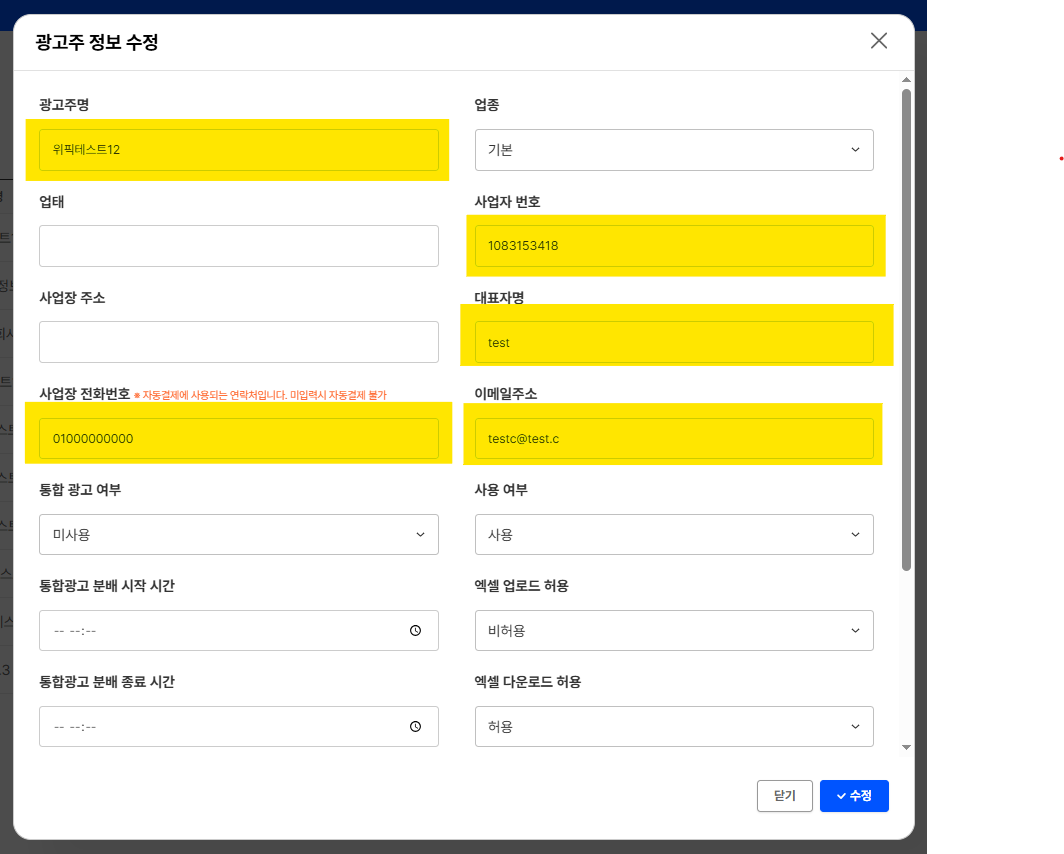Select the 대표자명 field containing test
Image resolution: width=1064 pixels, height=854 pixels.
[674, 342]
